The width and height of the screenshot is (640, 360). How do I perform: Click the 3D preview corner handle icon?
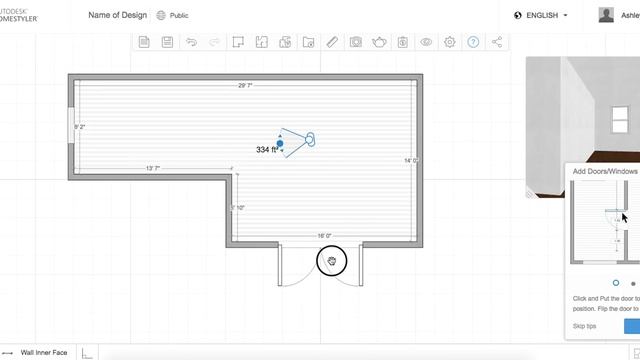pyautogui.click(x=530, y=194)
